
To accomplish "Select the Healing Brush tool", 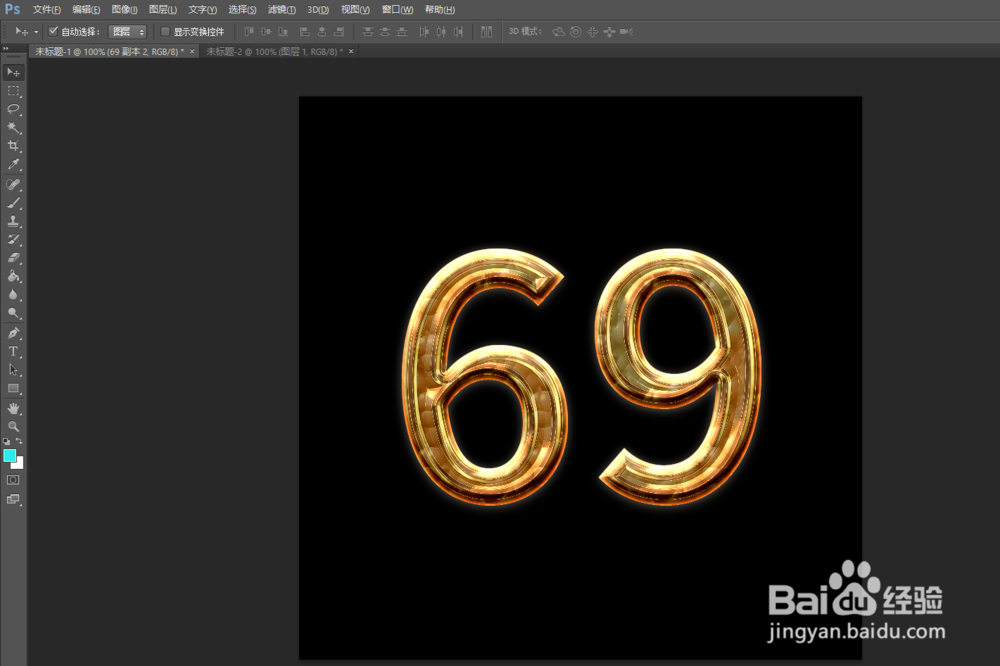I will click(x=13, y=184).
